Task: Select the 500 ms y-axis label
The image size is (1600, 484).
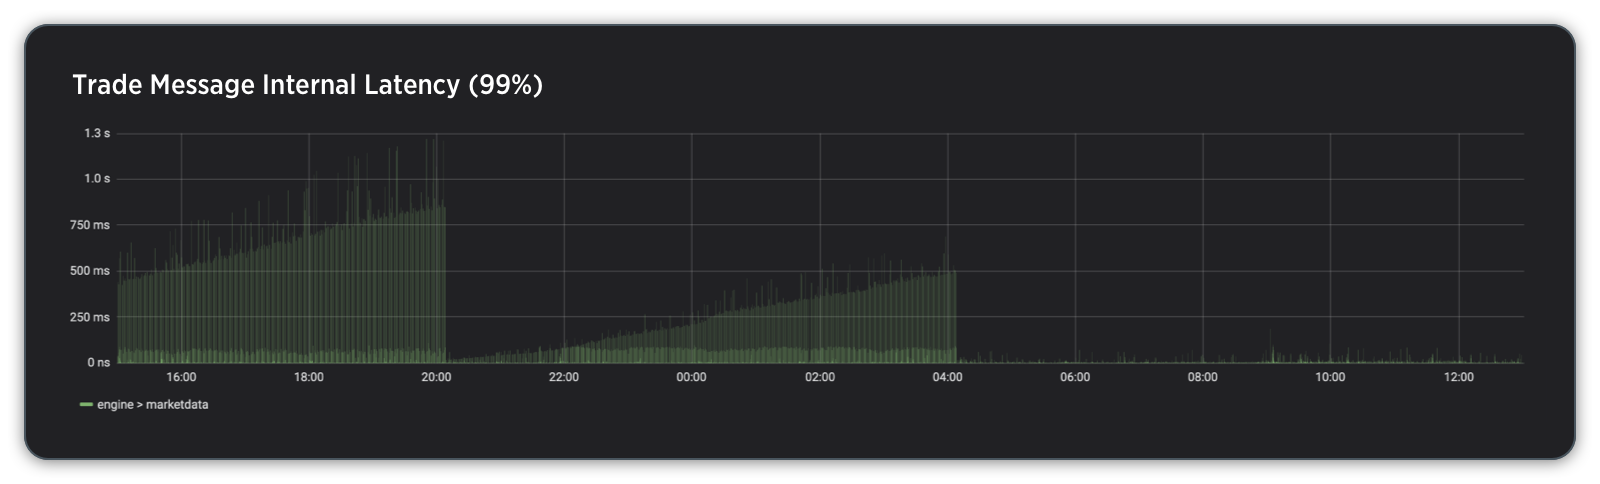Action: point(89,271)
